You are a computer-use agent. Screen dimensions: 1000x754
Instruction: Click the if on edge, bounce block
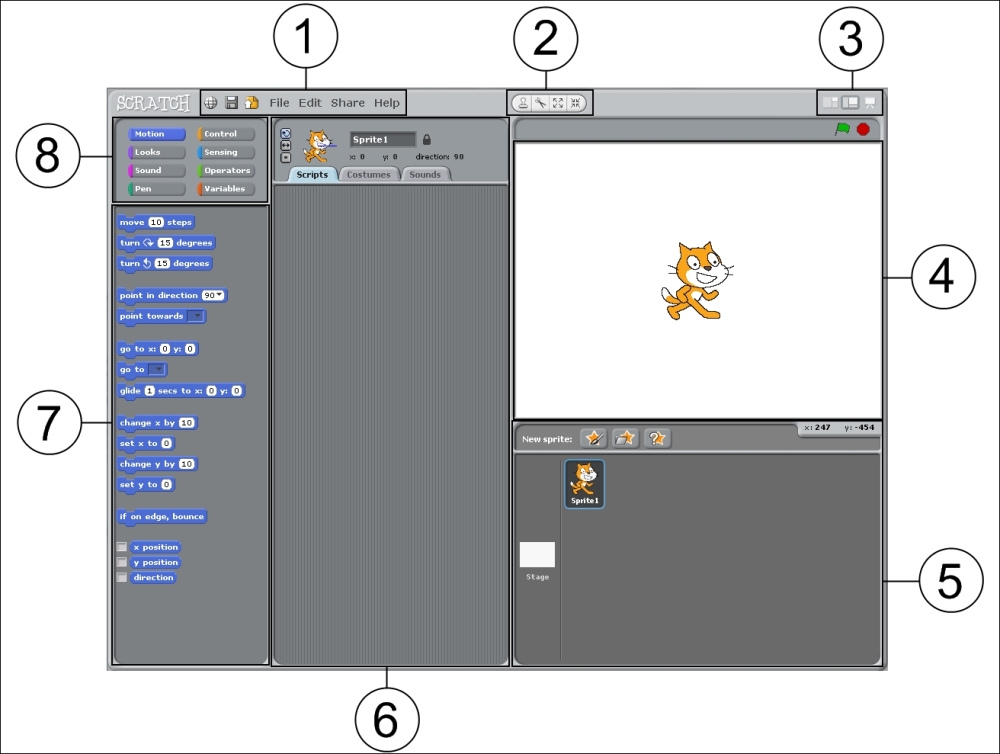click(x=162, y=517)
